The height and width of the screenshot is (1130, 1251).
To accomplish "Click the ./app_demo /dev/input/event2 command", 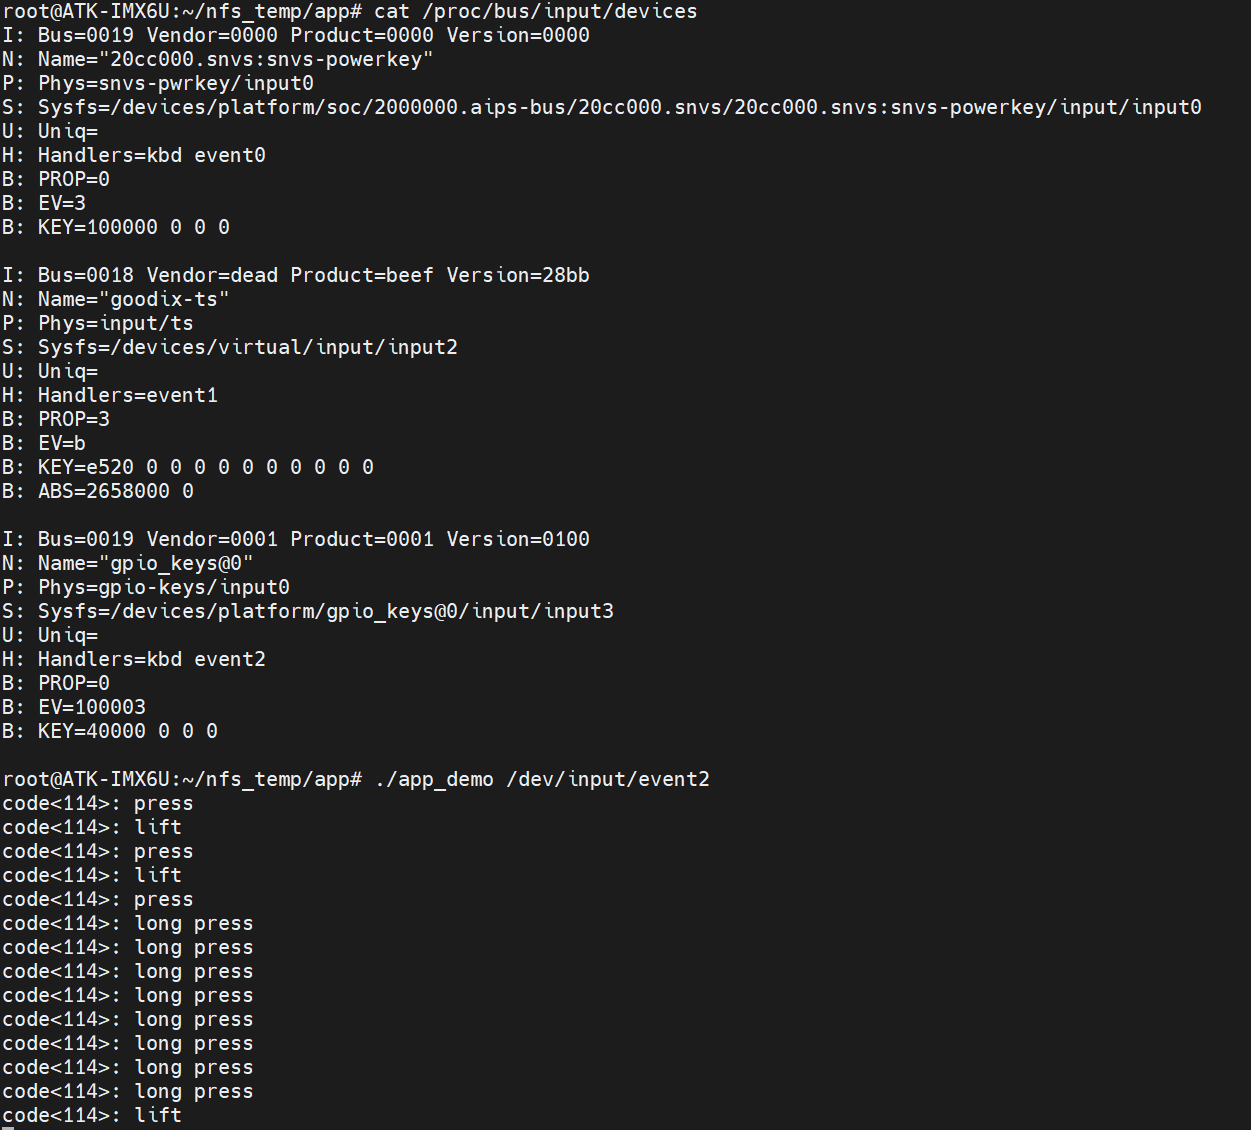I will 541,779.
